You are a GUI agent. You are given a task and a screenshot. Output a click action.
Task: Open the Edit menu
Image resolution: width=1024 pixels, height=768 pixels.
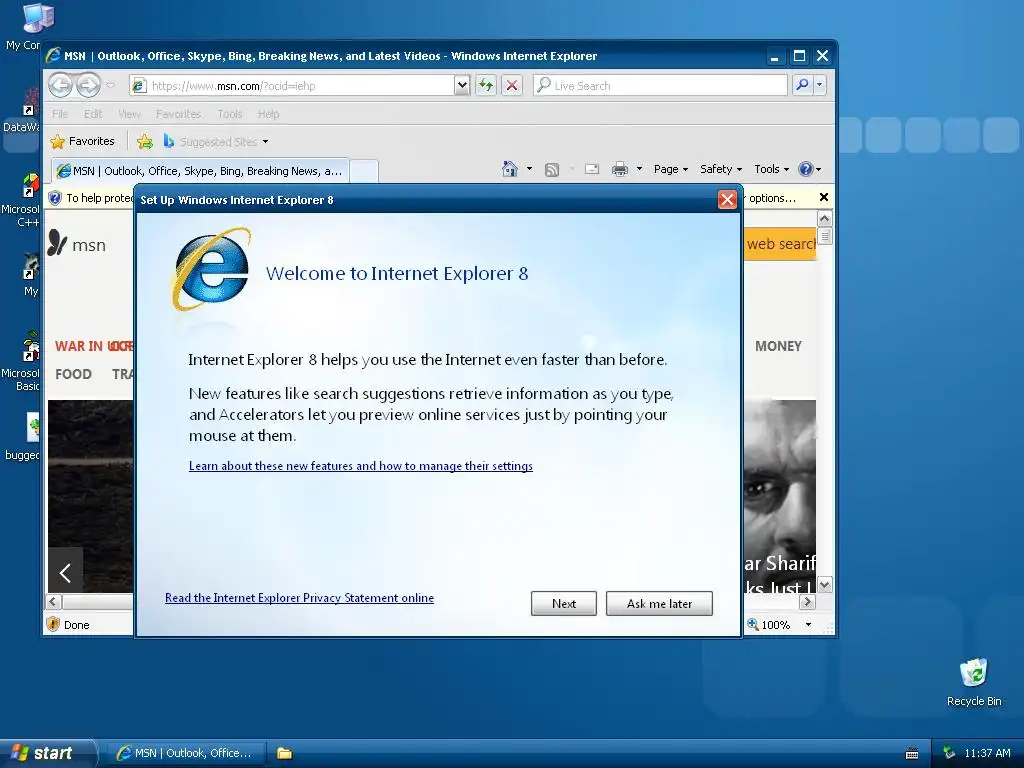pos(93,114)
